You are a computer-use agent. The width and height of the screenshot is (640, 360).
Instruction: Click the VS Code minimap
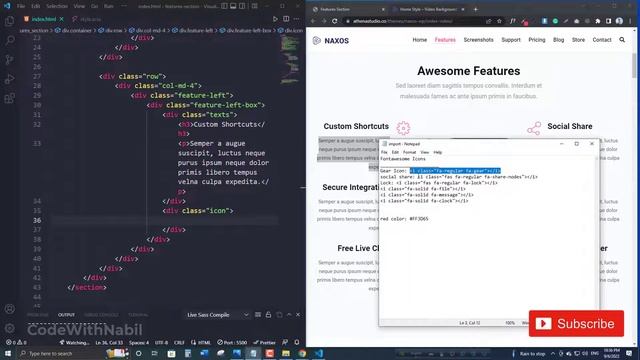(290, 60)
